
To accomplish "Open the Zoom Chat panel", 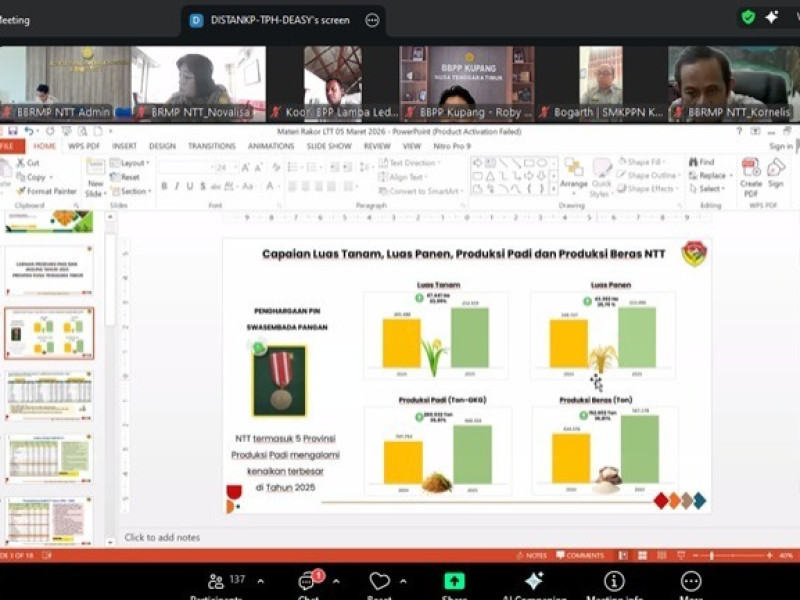I will (308, 582).
